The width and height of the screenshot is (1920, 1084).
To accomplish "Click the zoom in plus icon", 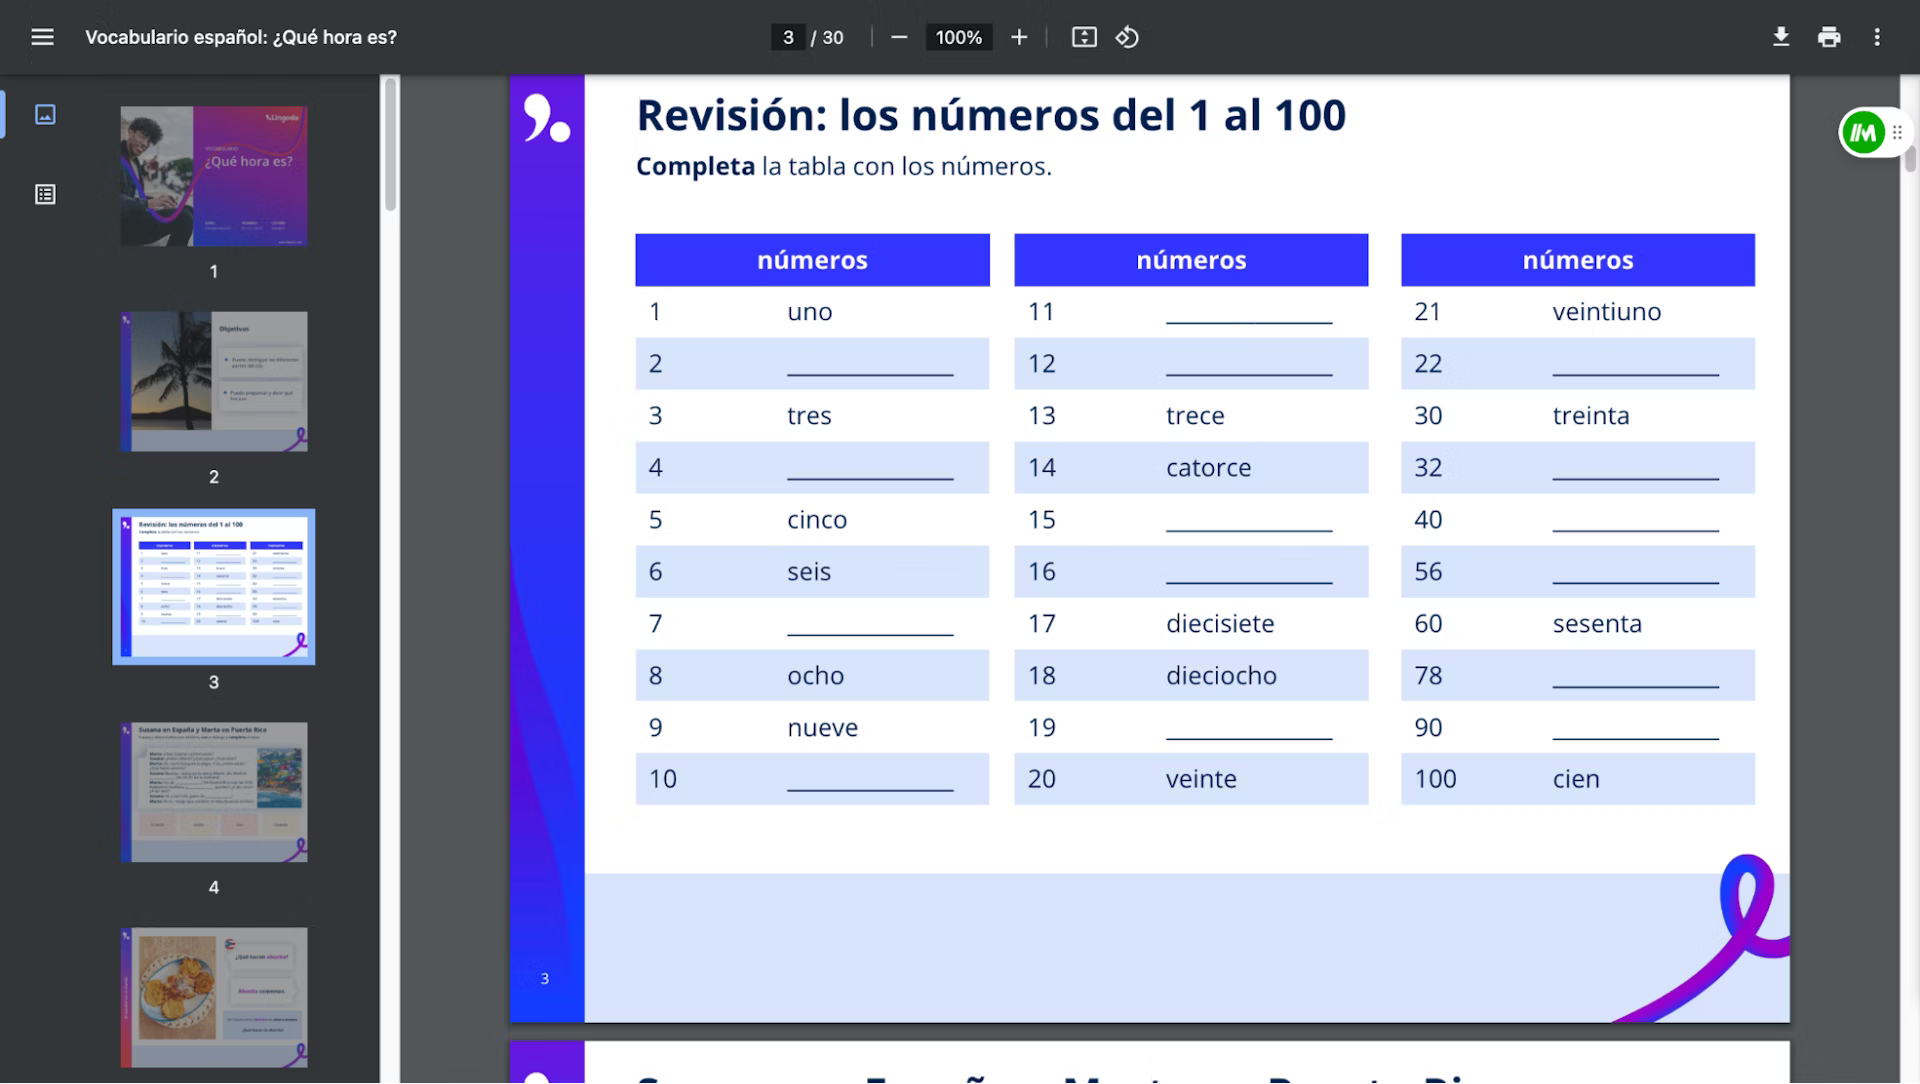I will [1019, 37].
